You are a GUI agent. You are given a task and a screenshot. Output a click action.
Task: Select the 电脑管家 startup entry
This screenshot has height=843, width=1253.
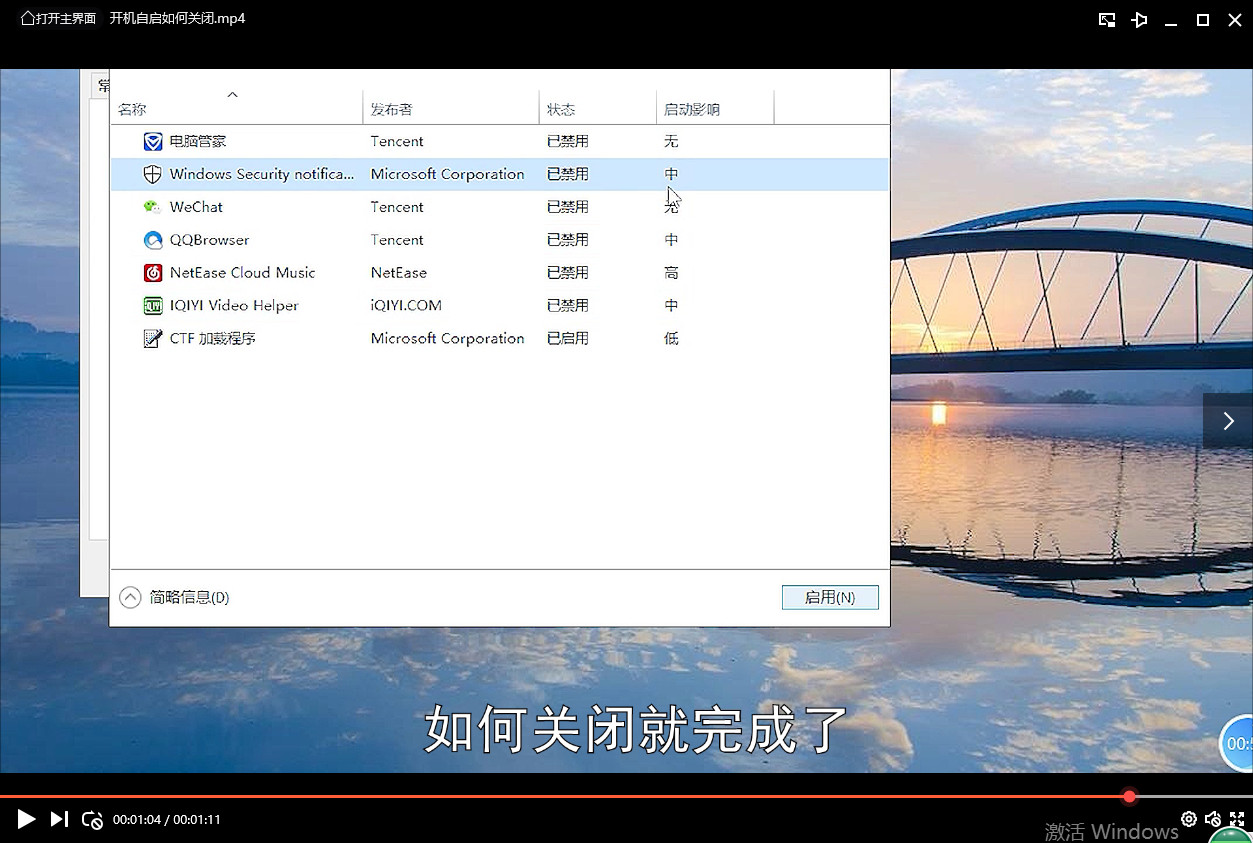(499, 141)
